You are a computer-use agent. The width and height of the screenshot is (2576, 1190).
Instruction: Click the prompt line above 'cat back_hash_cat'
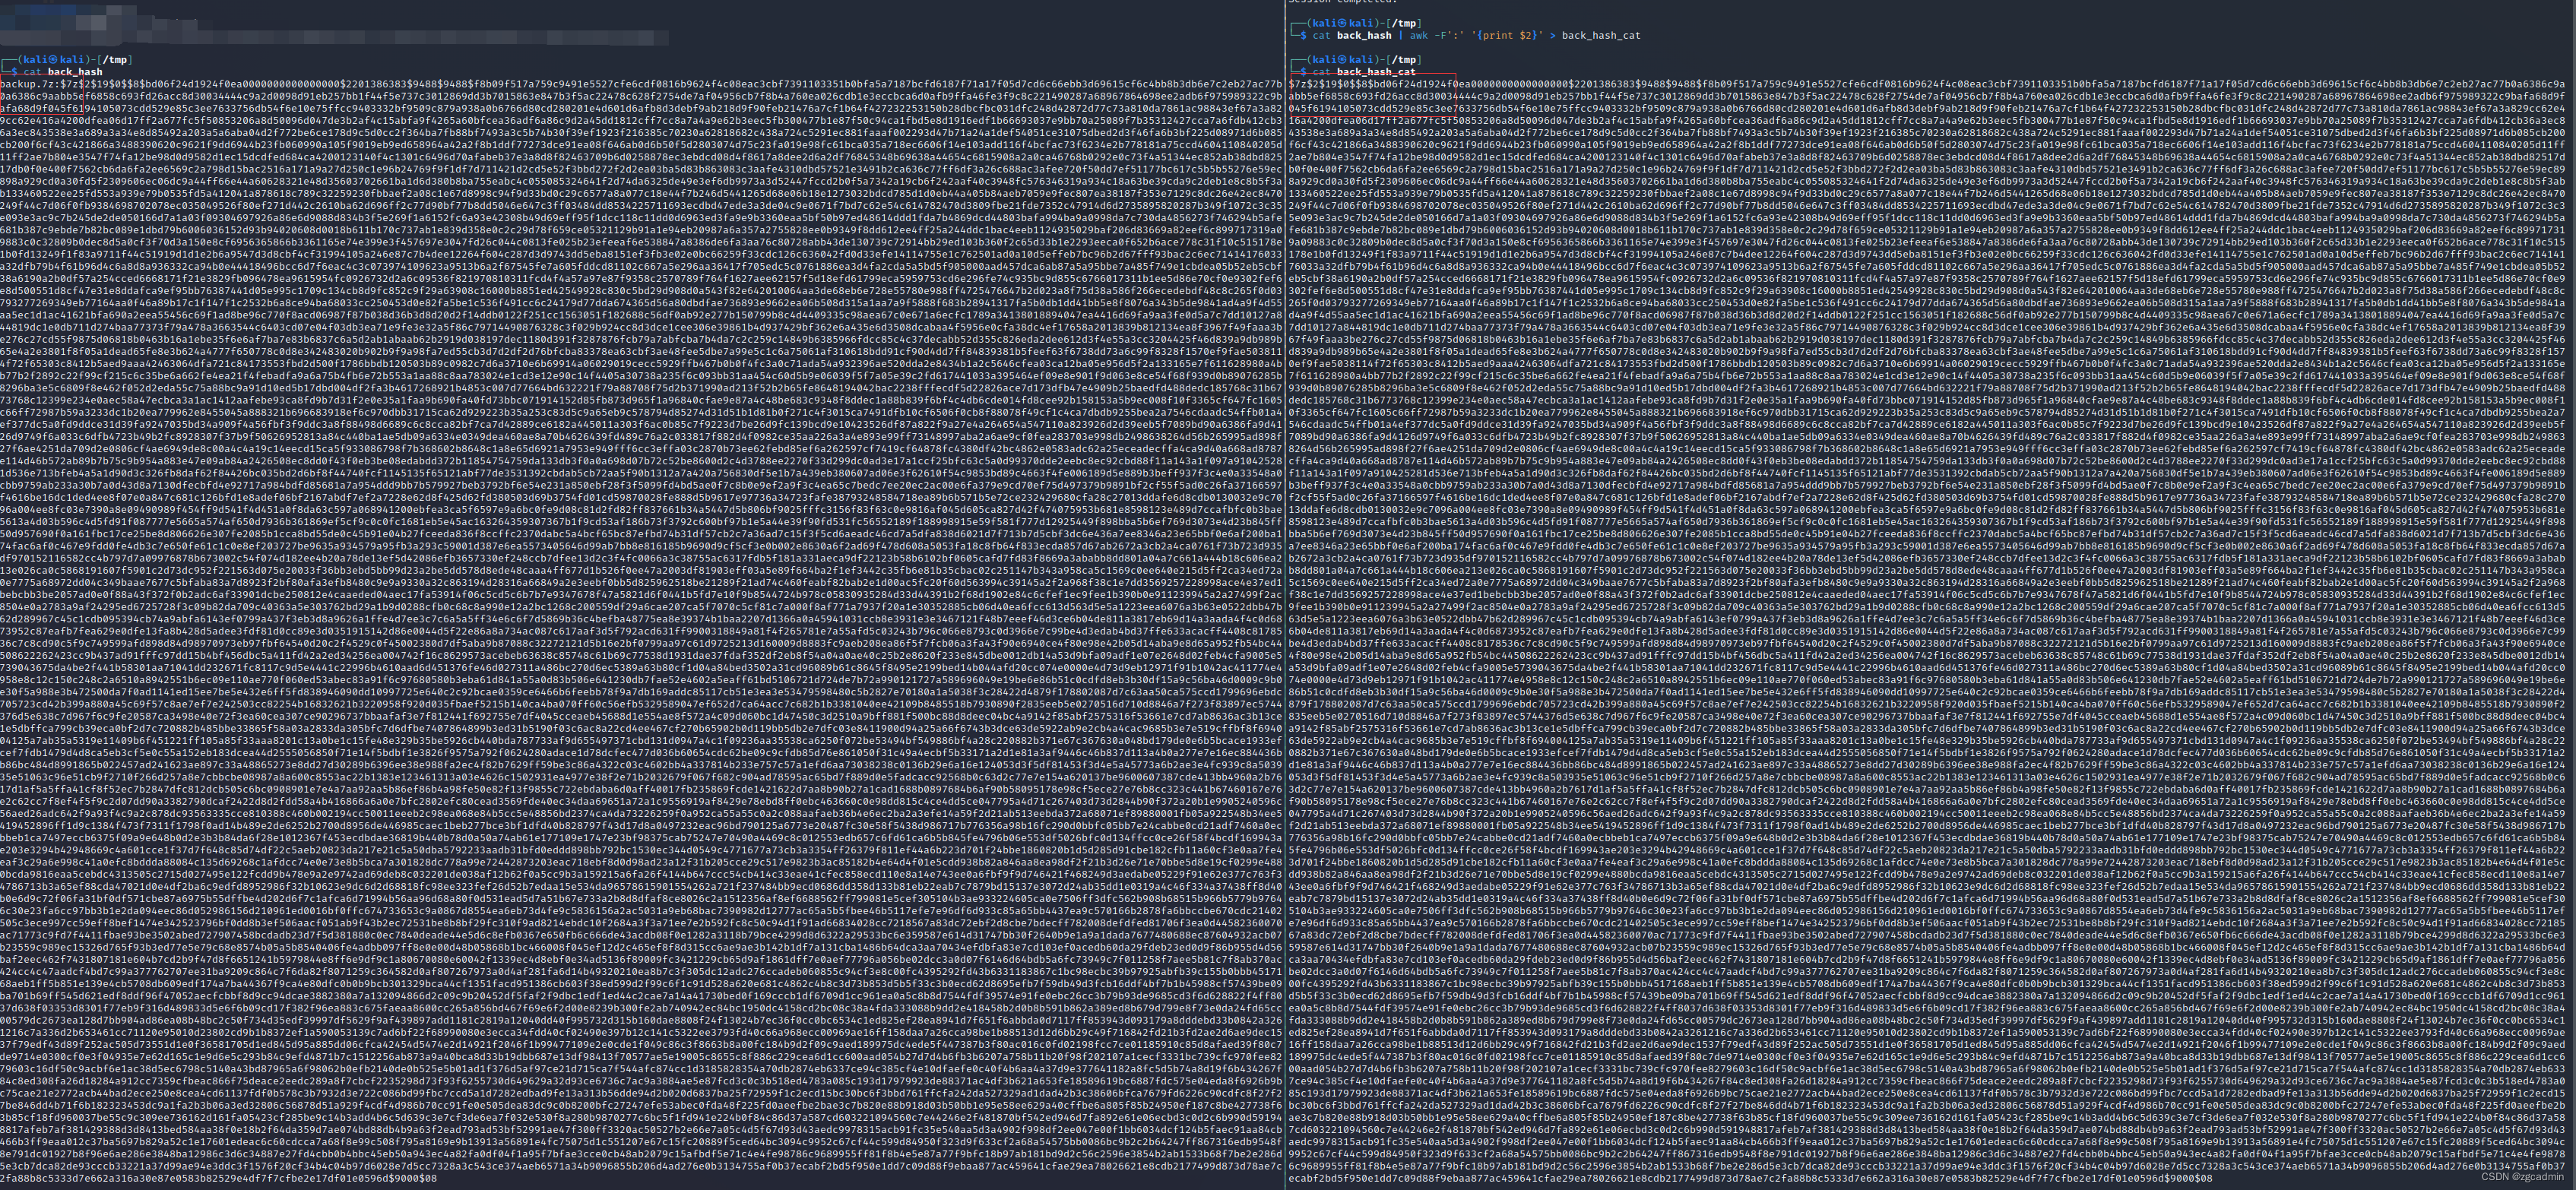coord(1355,60)
